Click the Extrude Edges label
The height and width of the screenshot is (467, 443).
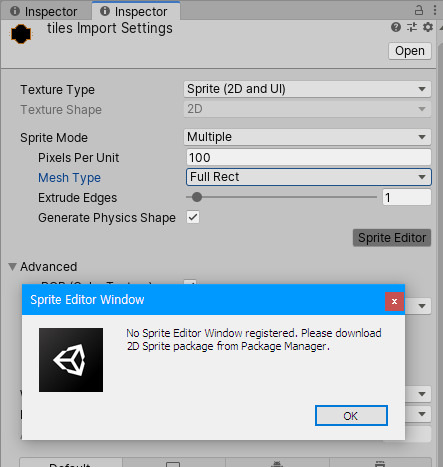tap(77, 198)
